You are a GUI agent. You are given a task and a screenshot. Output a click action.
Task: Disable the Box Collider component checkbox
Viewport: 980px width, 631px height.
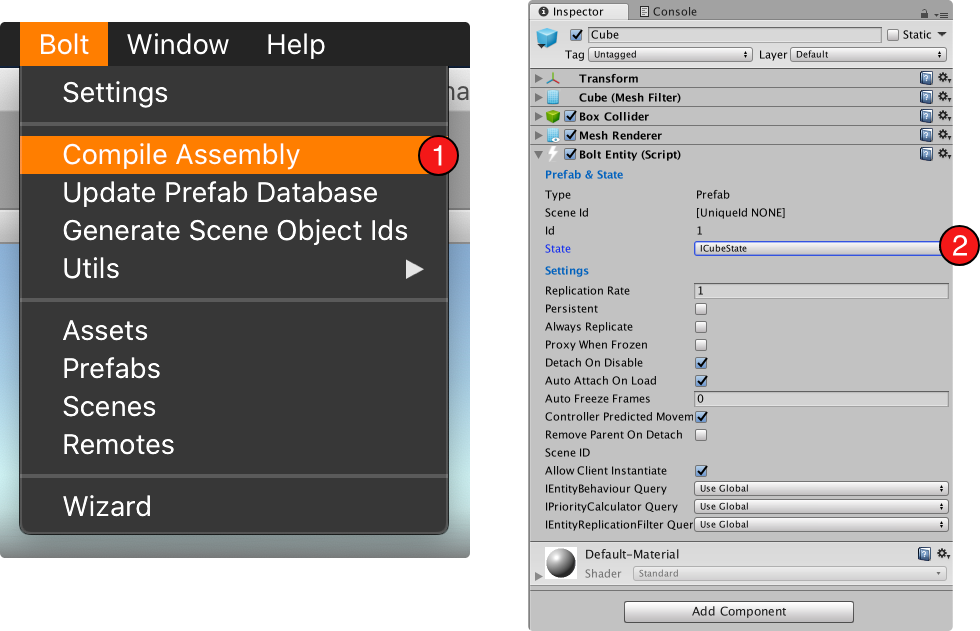coord(570,116)
